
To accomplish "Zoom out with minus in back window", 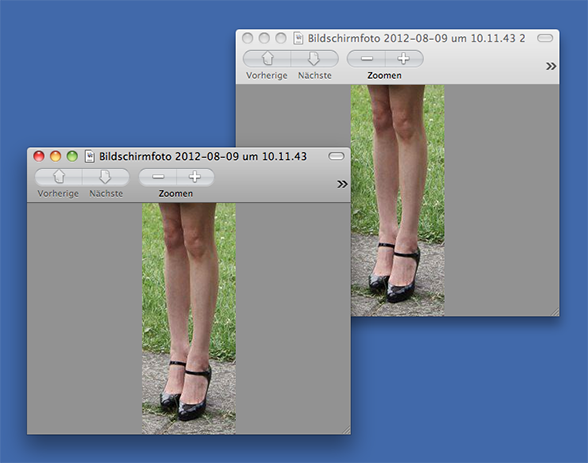I will click(x=366, y=59).
